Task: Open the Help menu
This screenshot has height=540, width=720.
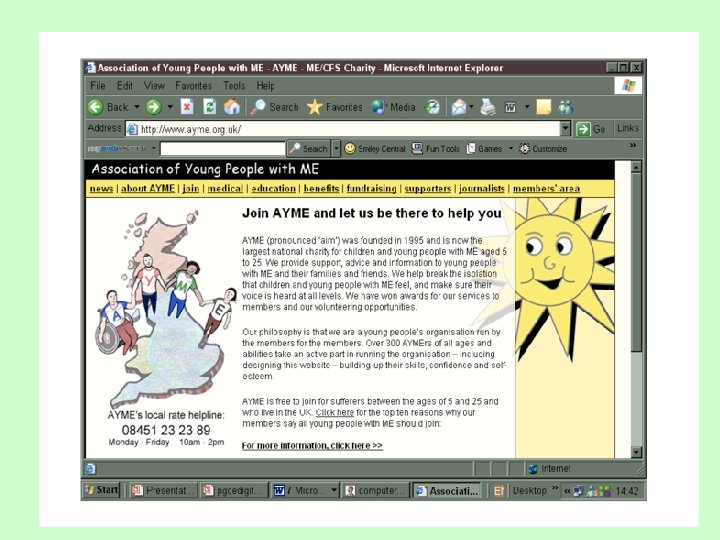Action: point(265,85)
